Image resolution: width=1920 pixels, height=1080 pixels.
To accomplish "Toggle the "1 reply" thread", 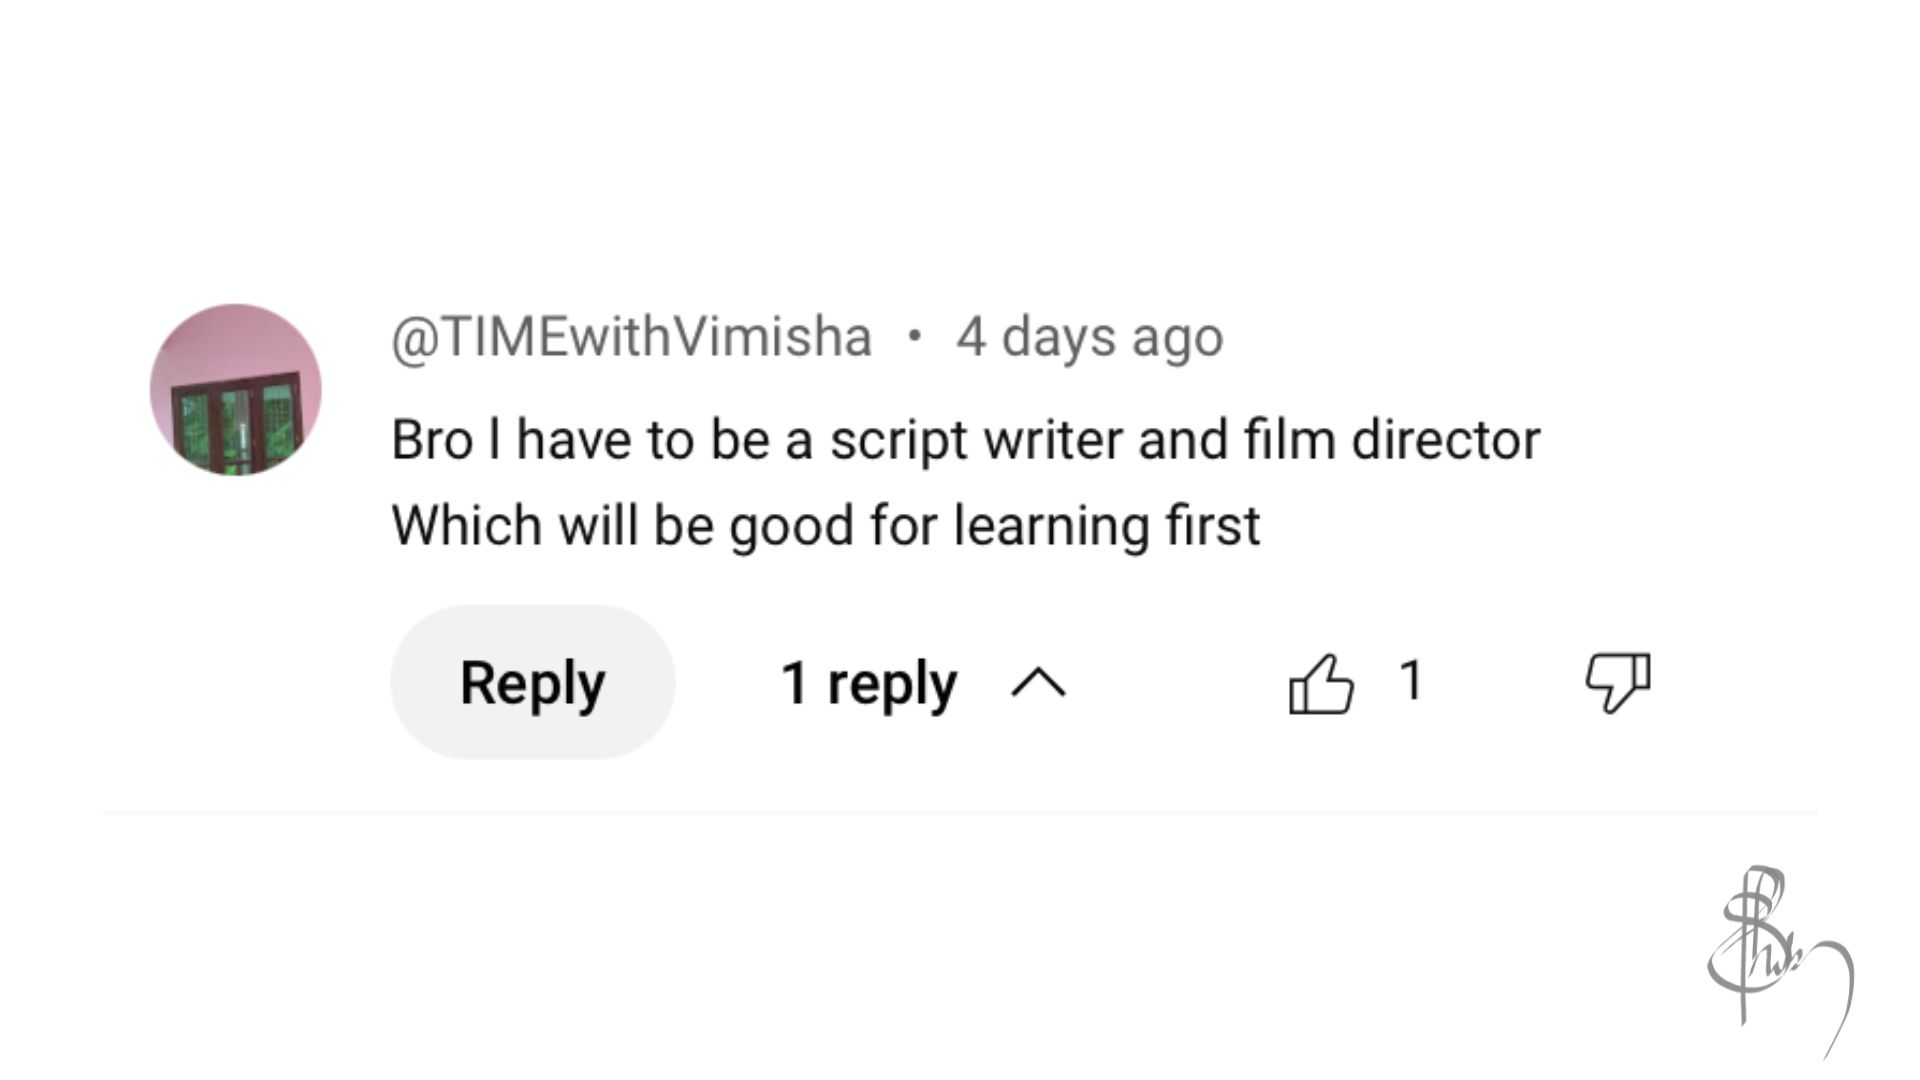I will (868, 684).
